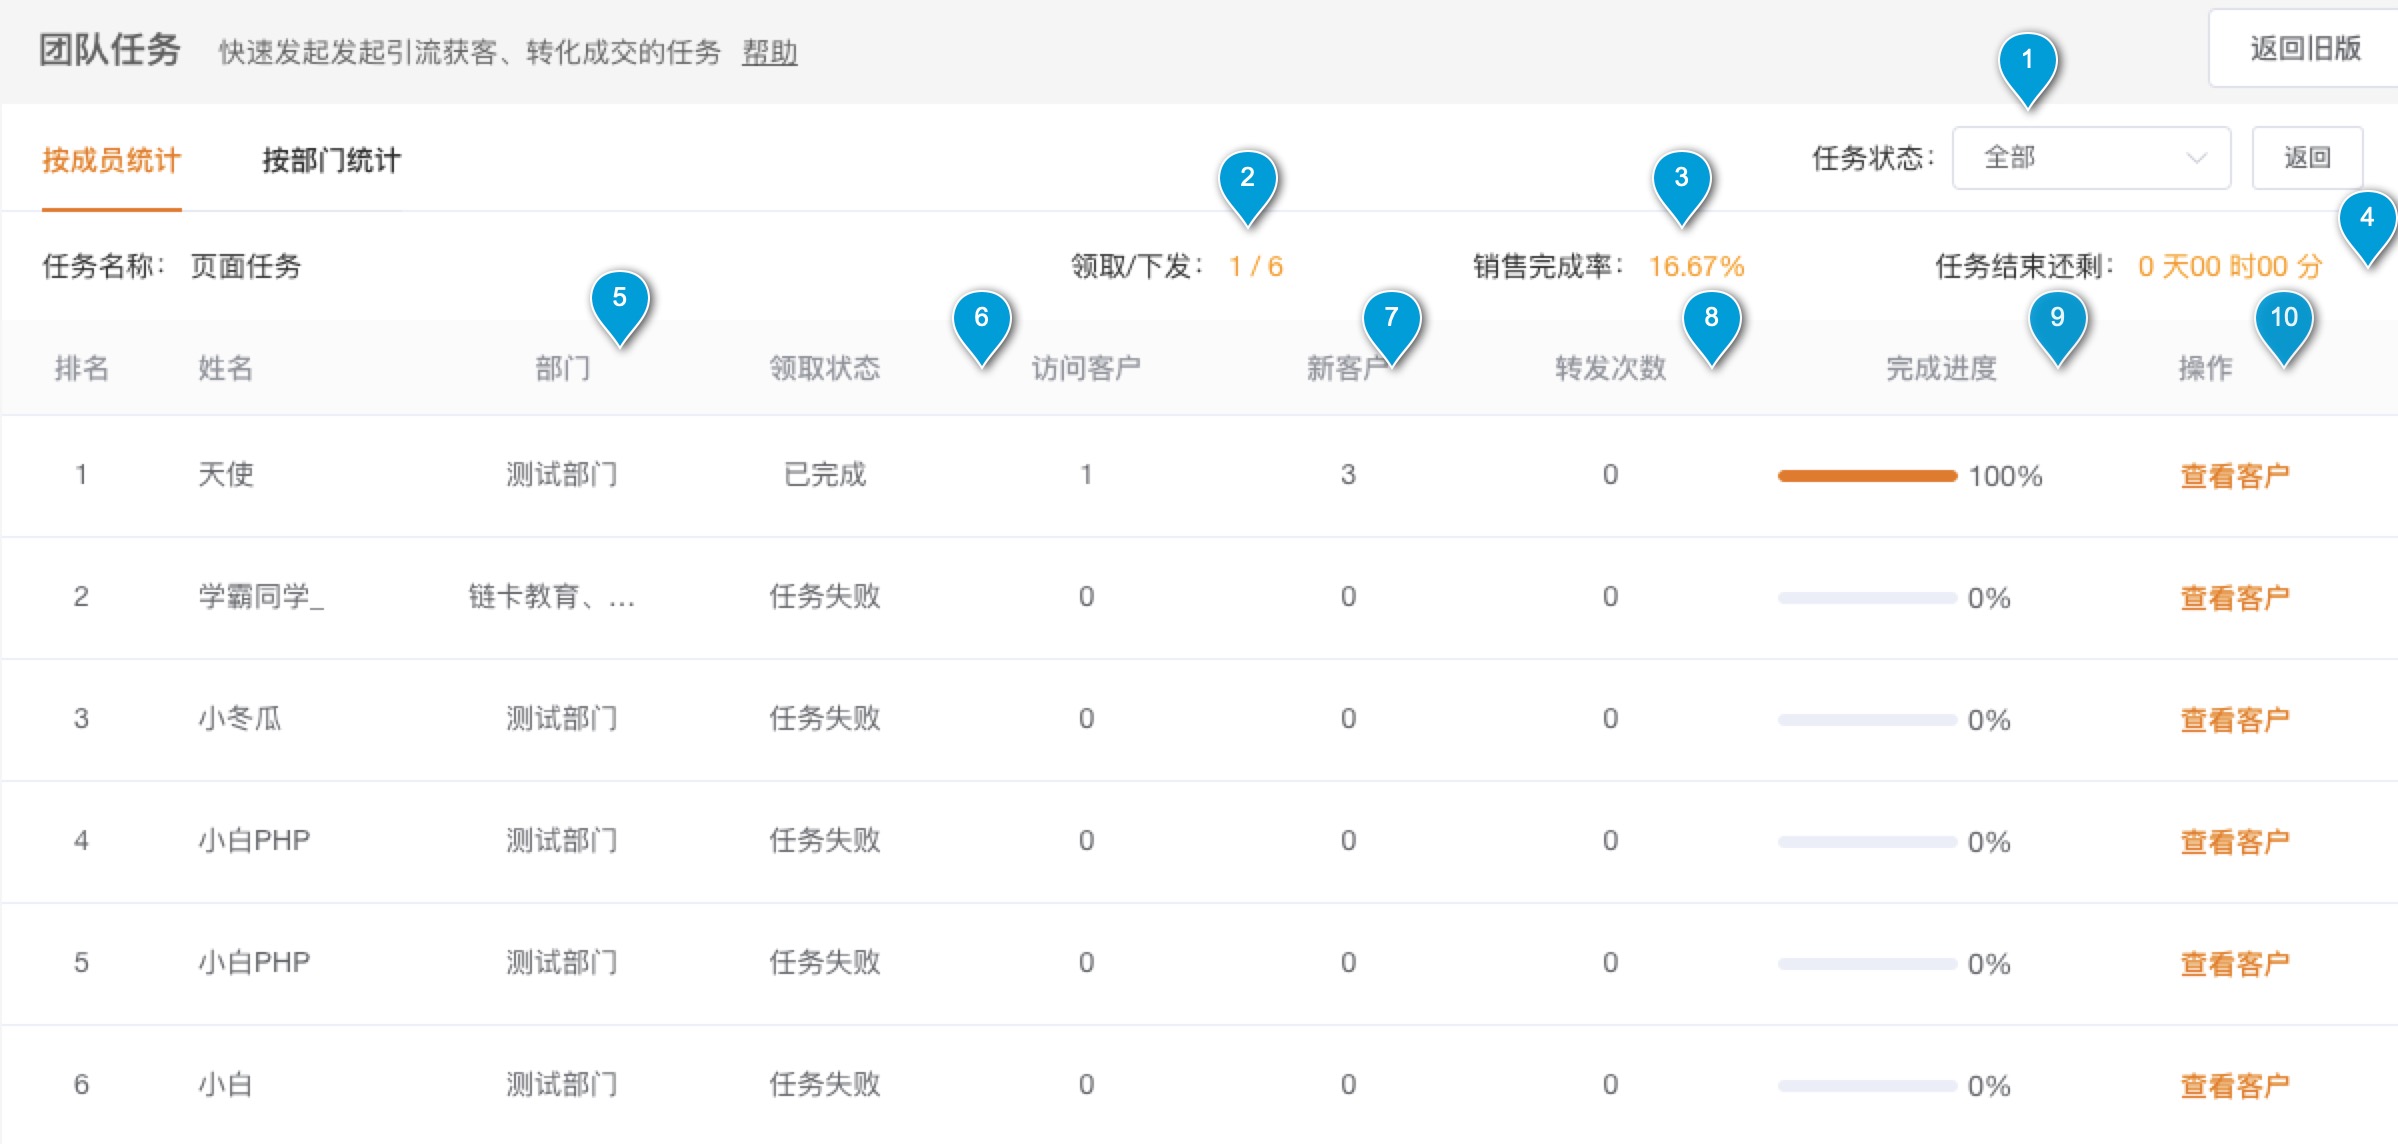Click the 返回 button beside status dropdown

(2306, 158)
